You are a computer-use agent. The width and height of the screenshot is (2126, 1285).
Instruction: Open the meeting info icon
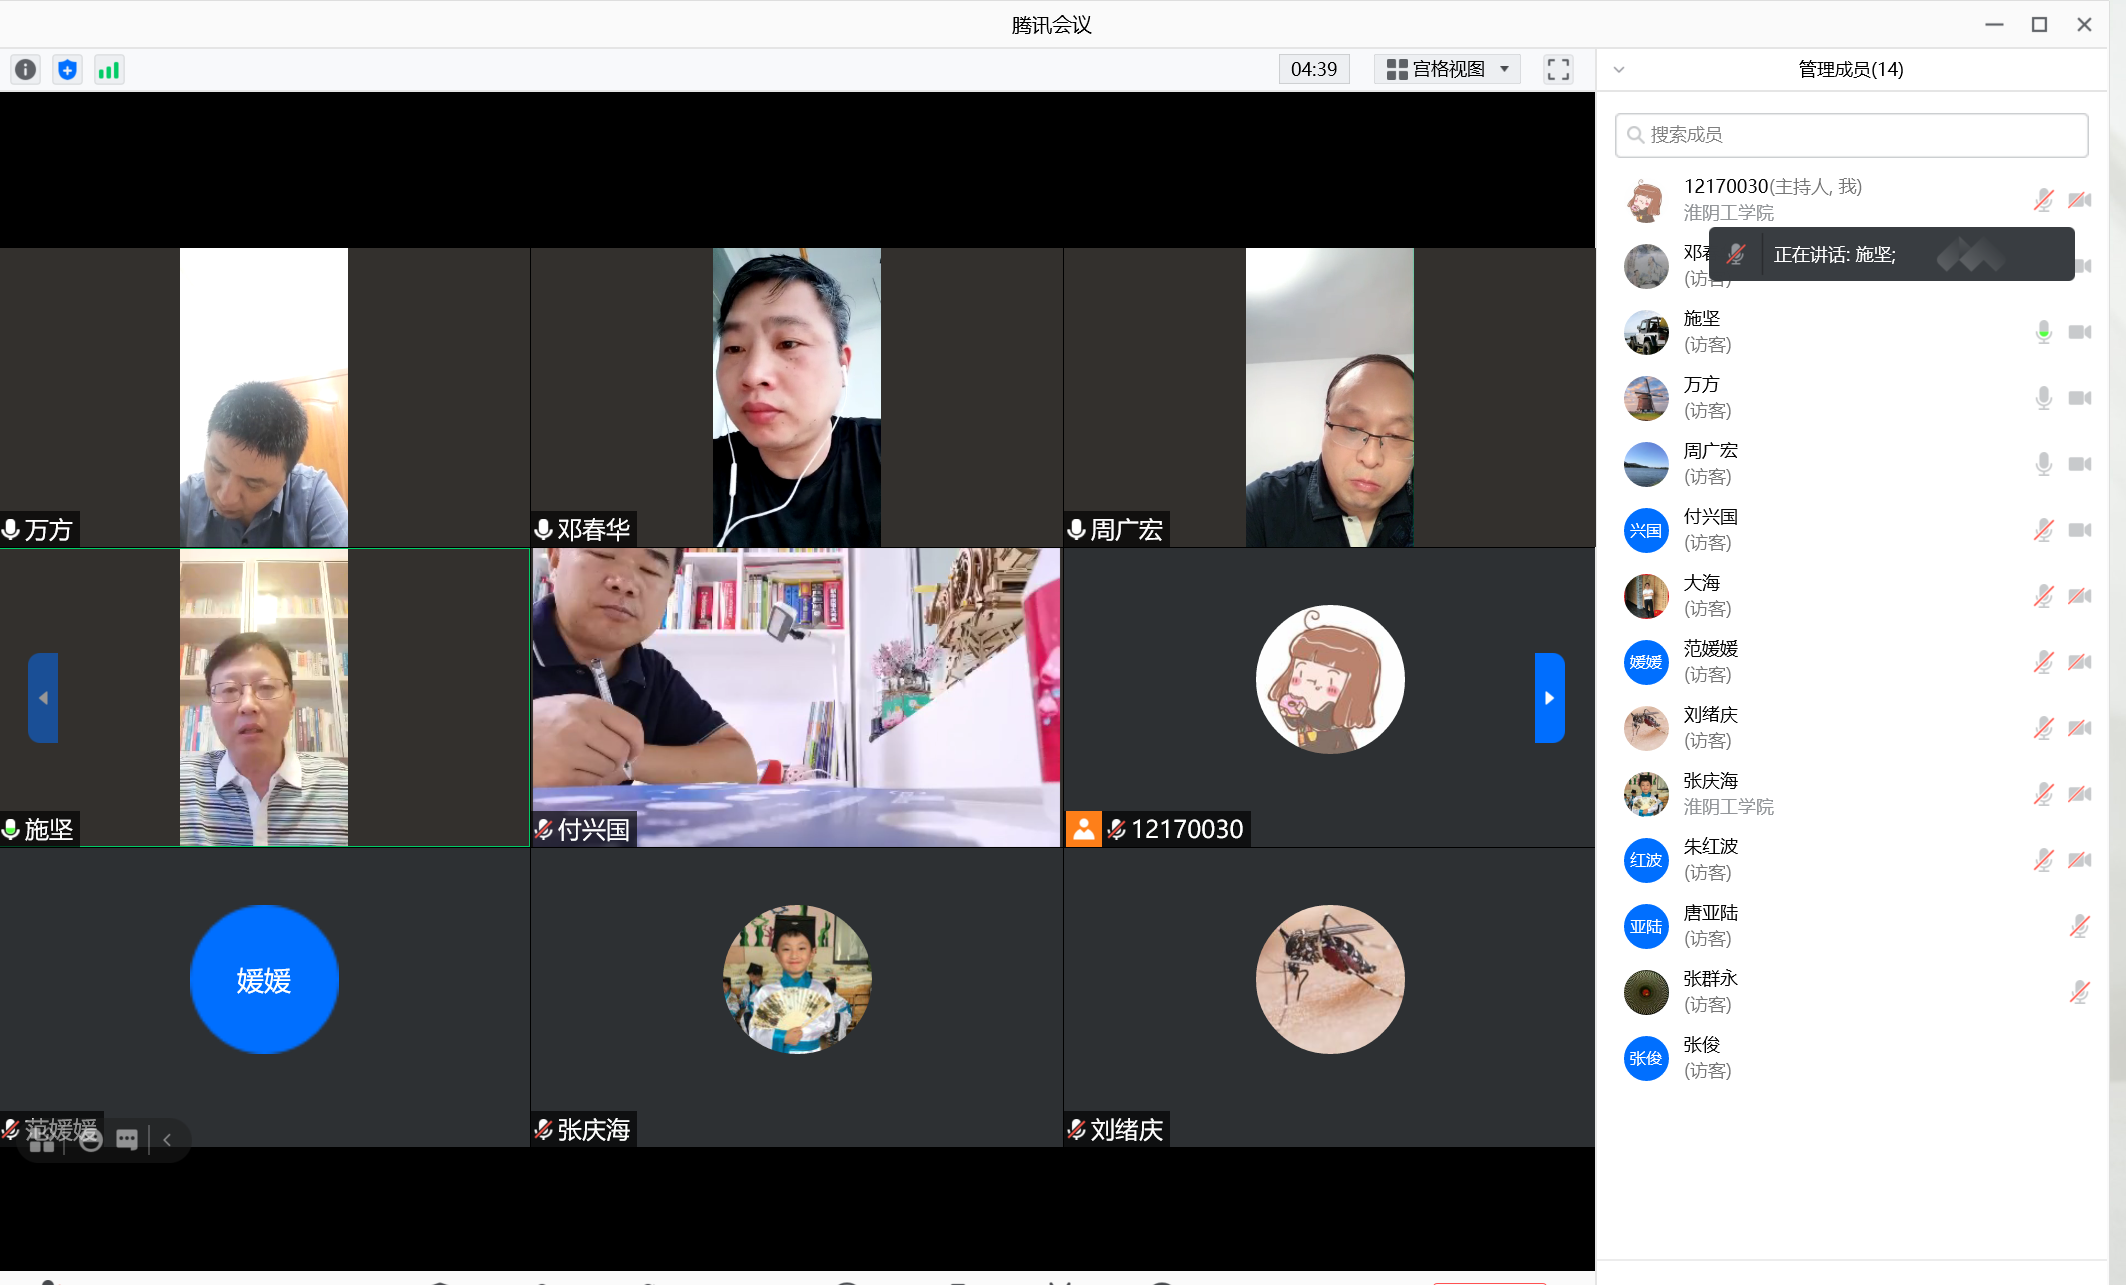point(25,69)
